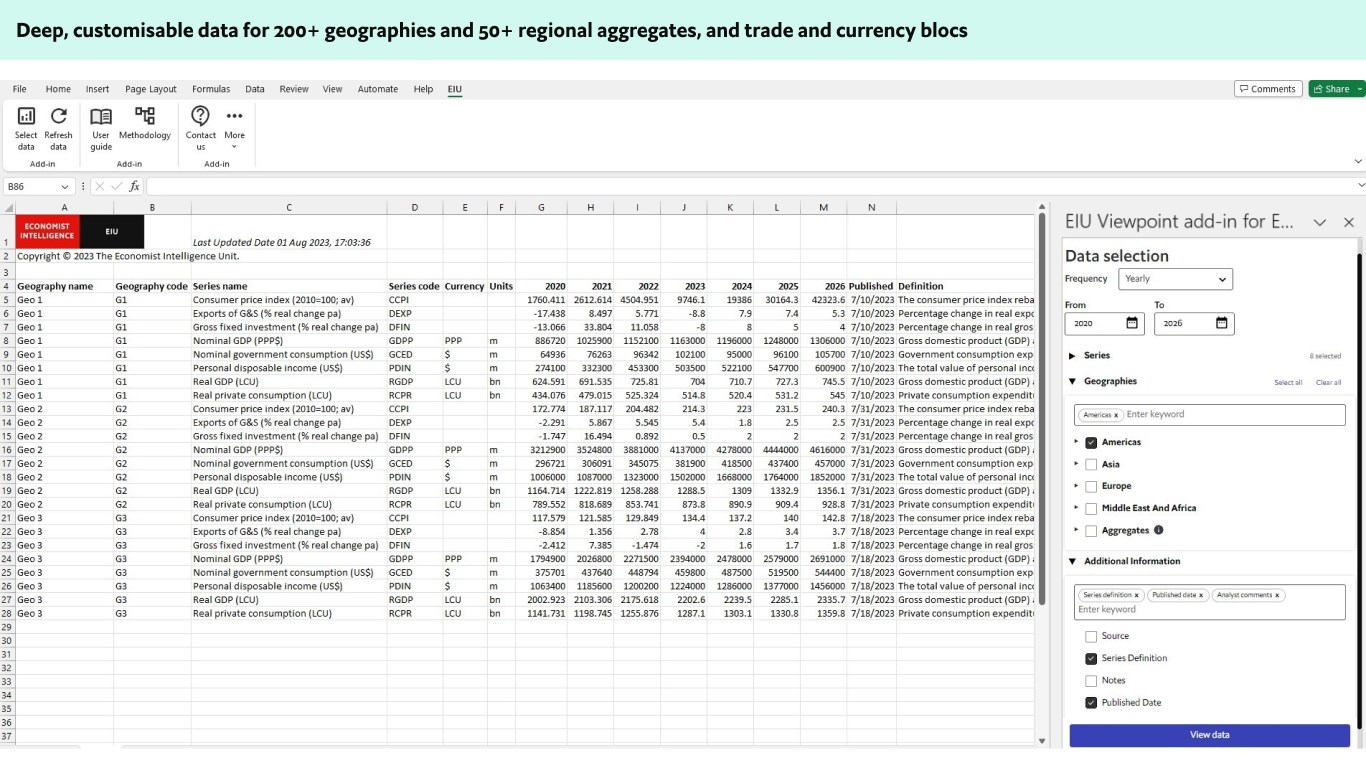Open the Page Layout tab
The height and width of the screenshot is (768, 1366).
click(x=151, y=89)
